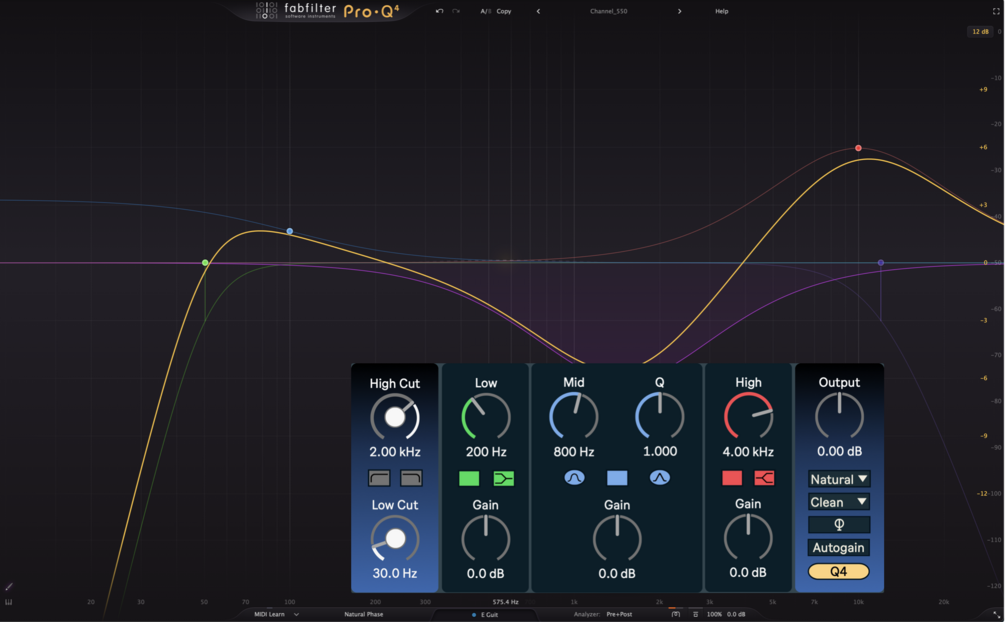
Task: Adjust the High band Gain knob
Action: [748, 537]
